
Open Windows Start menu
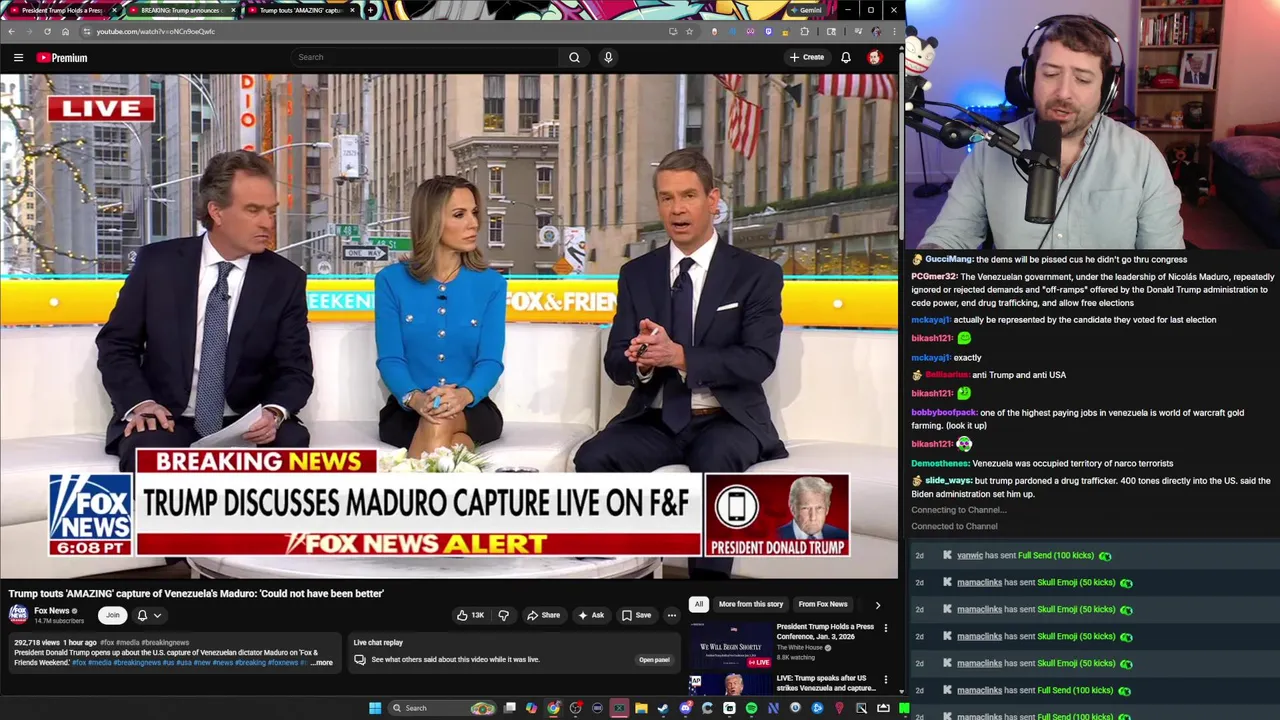tap(375, 708)
